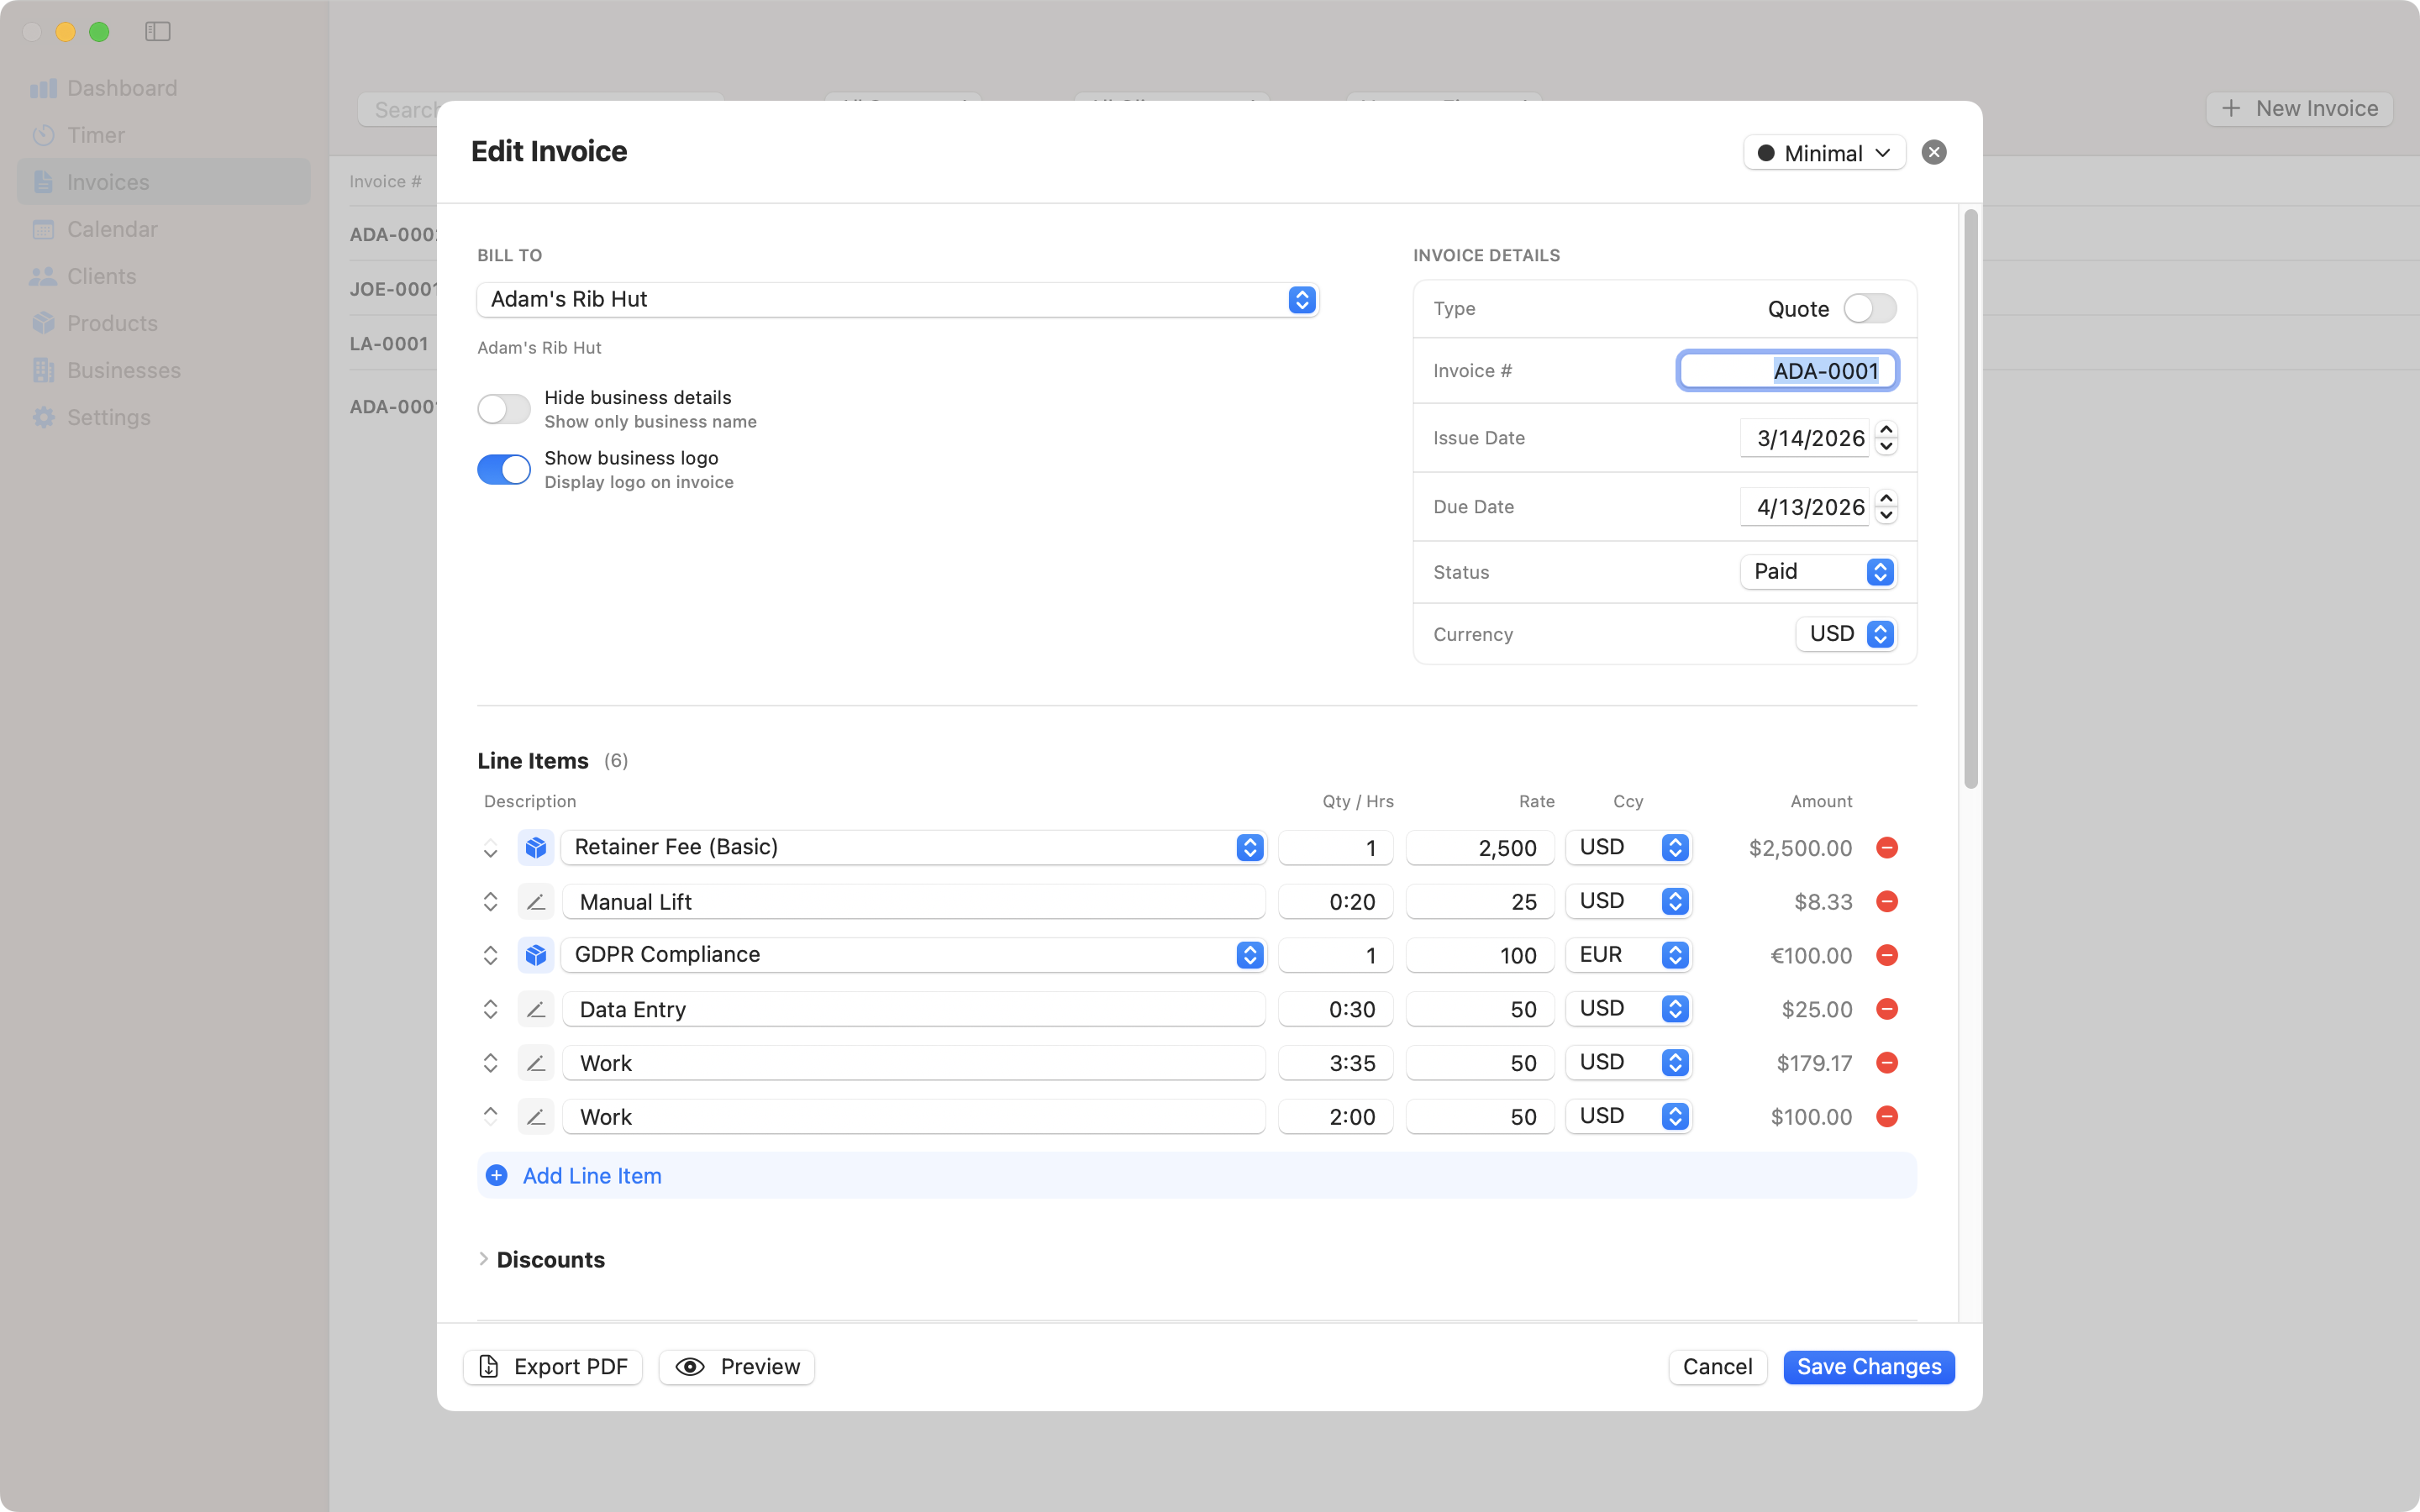Click invoice LA-0001 in background list
Screen dimensions: 2420x1512
(389, 343)
